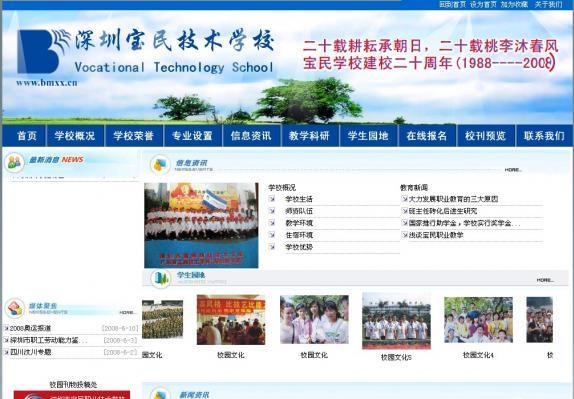This screenshot has height=399, width=574.
Task: Select 联系我们 in the navigation bar
Action: [544, 136]
